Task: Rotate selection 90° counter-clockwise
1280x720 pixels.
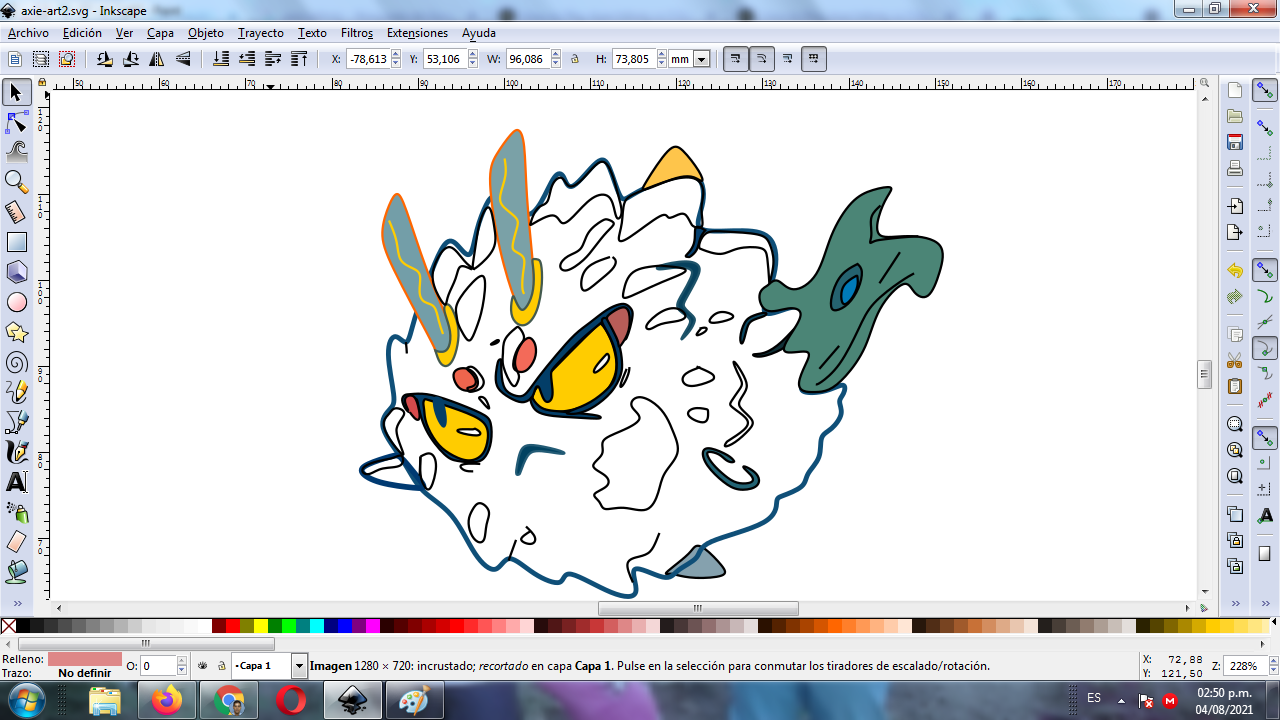Action: point(105,59)
